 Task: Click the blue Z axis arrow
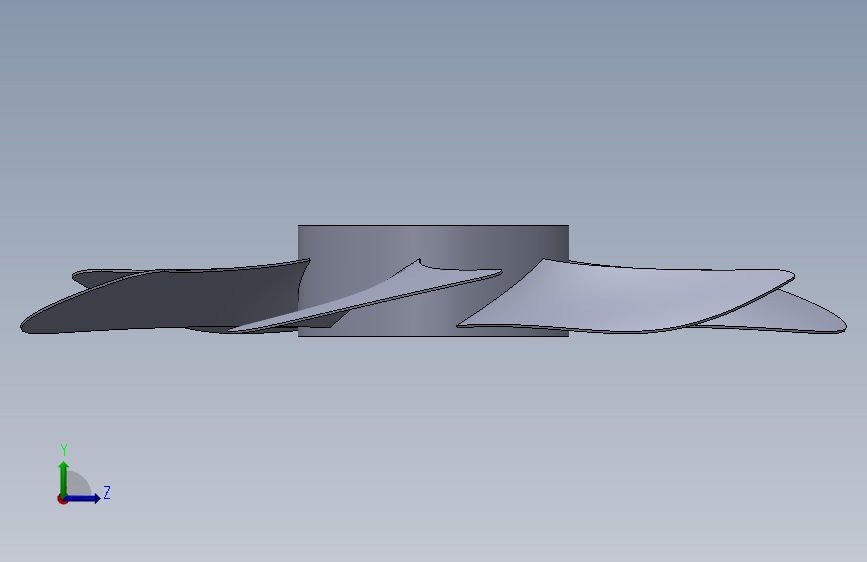(83, 498)
